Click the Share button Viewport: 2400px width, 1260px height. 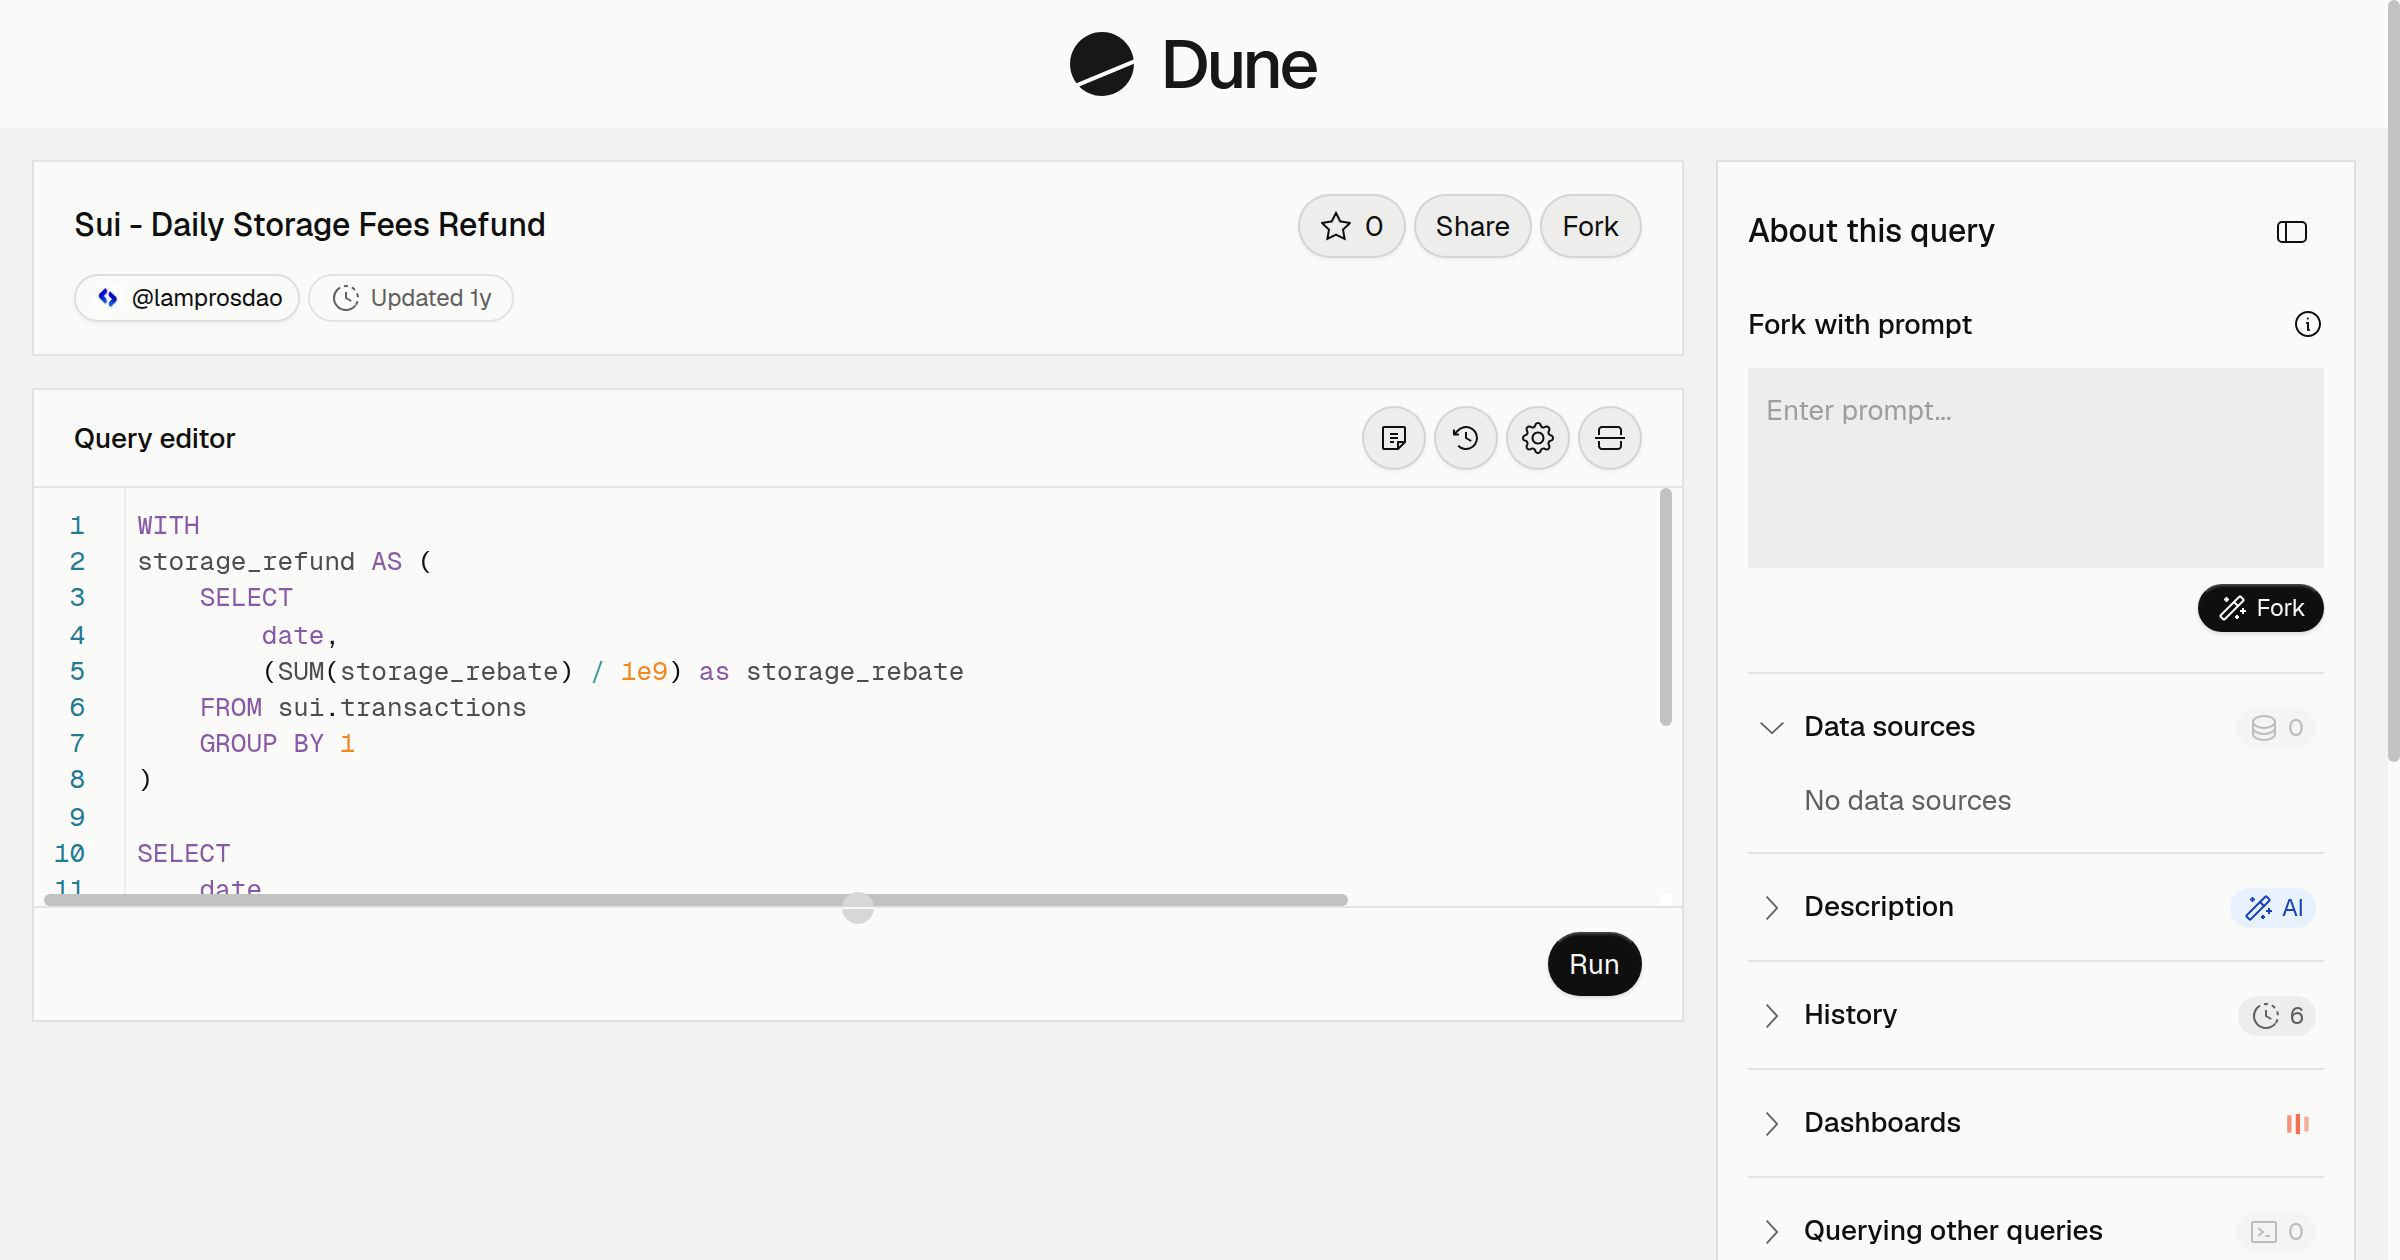pos(1472,226)
